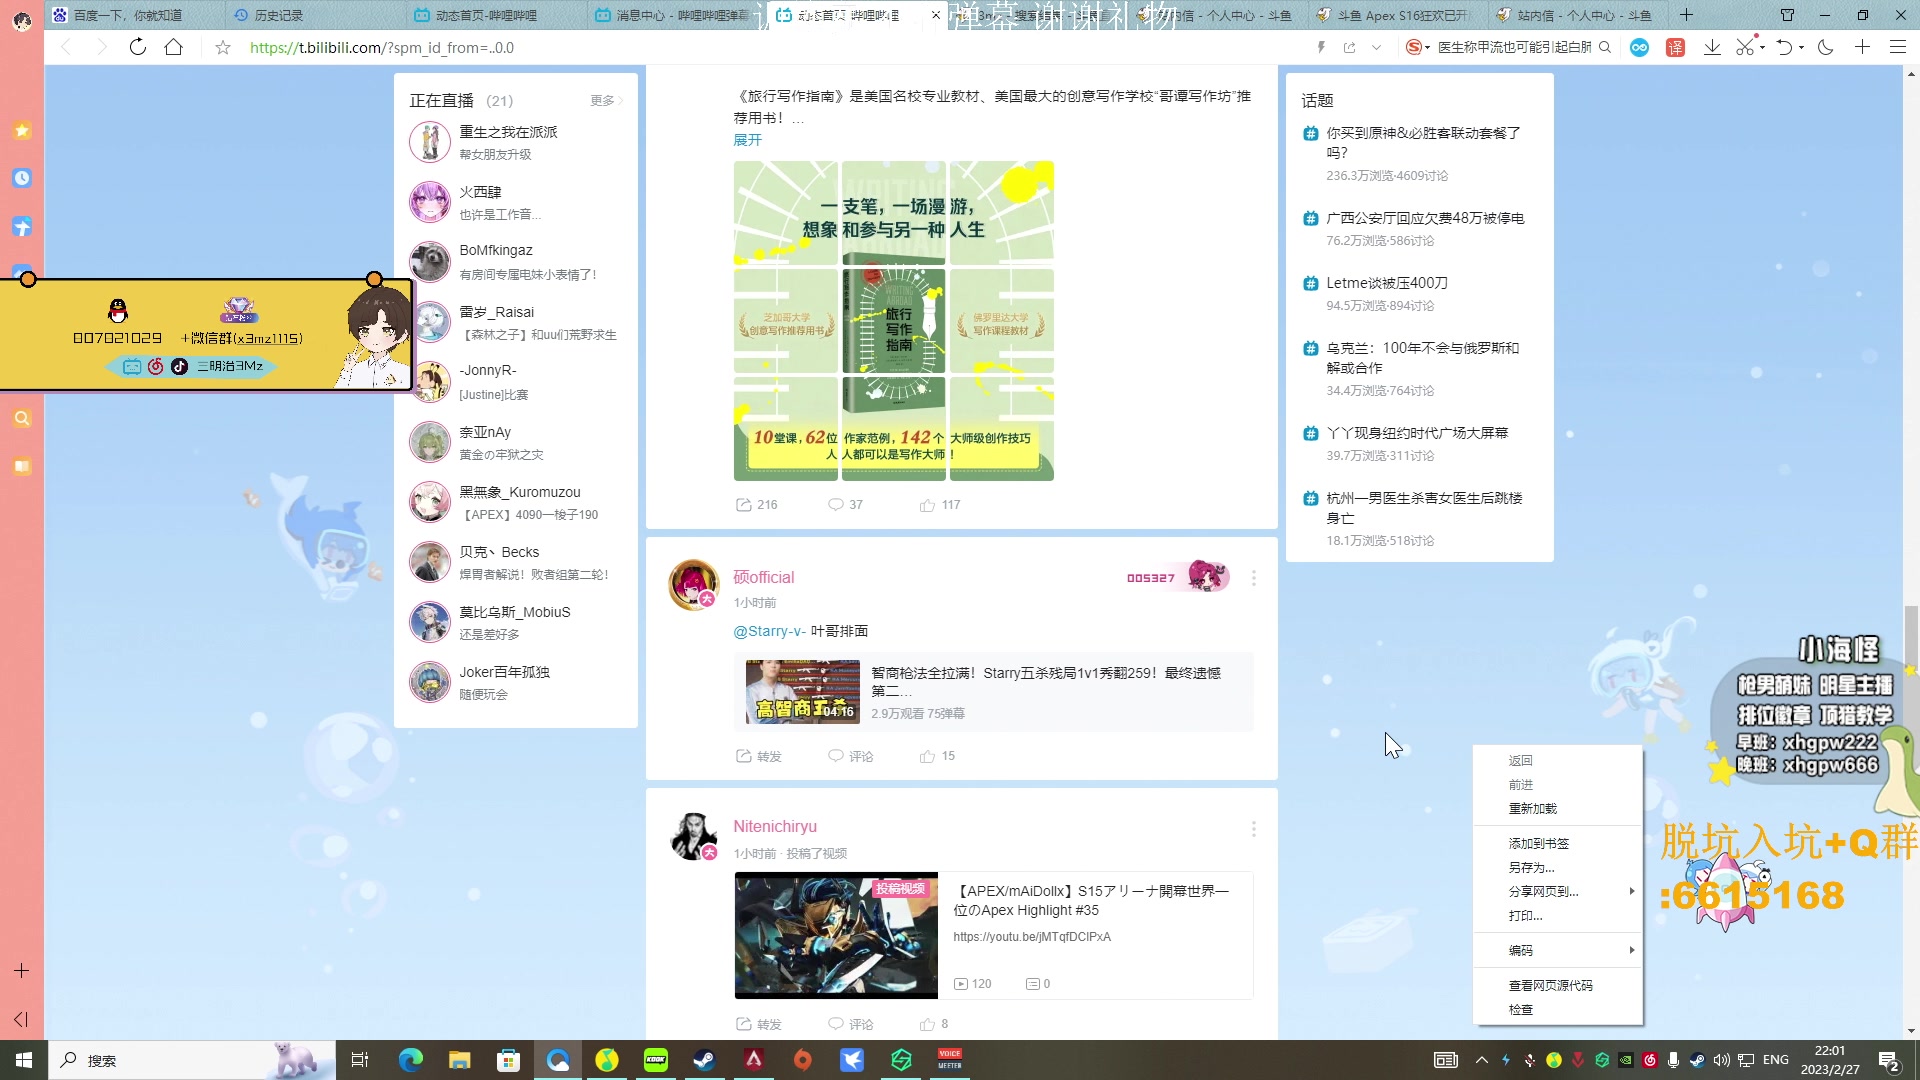1920x1080 pixels.
Task: Open @Starry-v- mention link
Action: coord(769,631)
